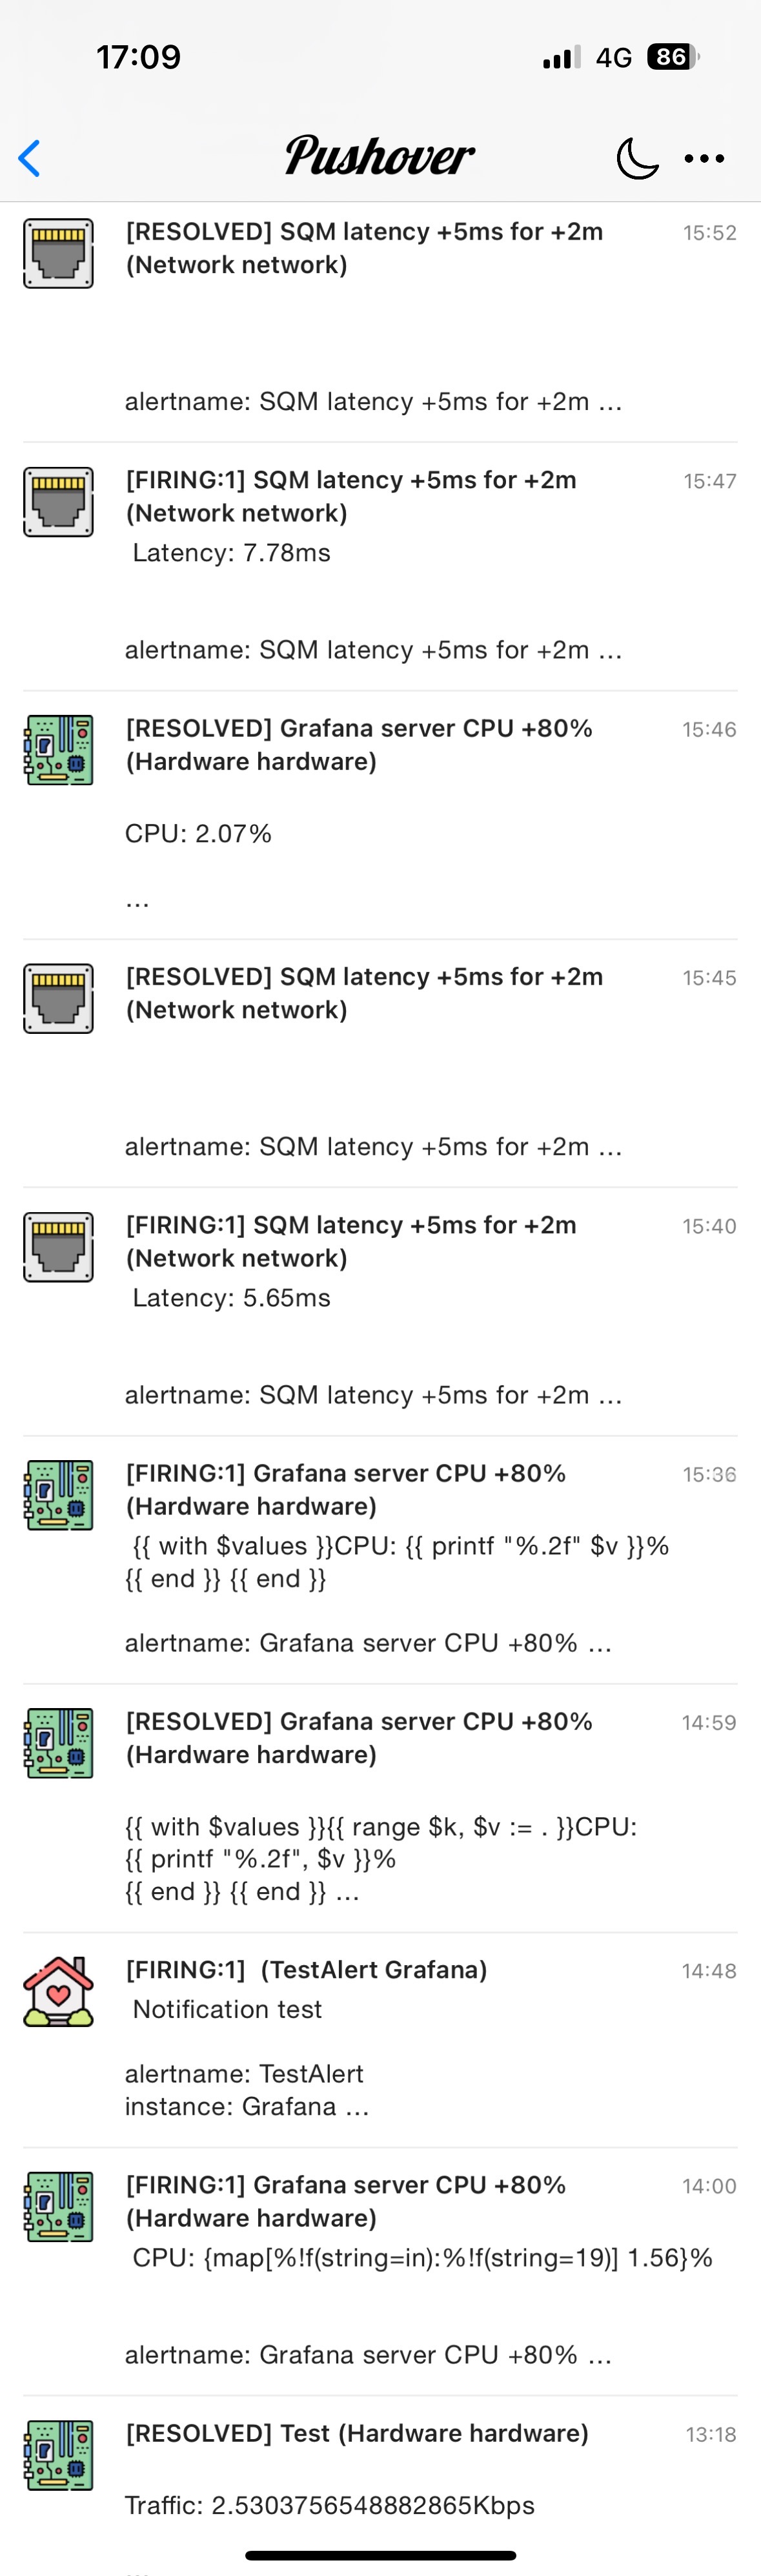This screenshot has height=2576, width=761.
Task: Tap circuit board icon of 13:18 Test message
Action: point(58,2454)
